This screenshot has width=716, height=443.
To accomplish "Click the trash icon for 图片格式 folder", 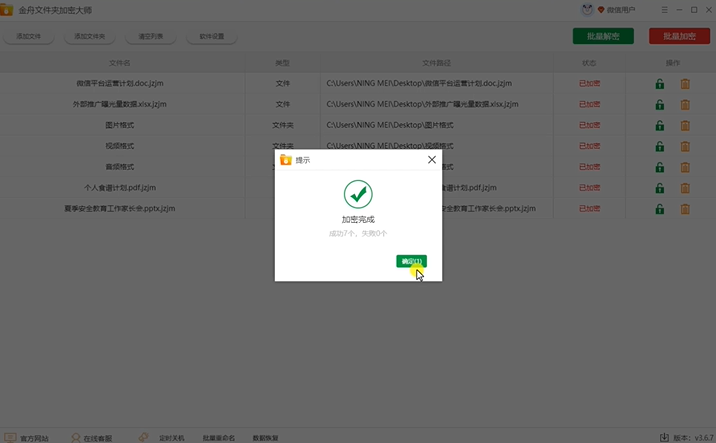I will [x=685, y=125].
